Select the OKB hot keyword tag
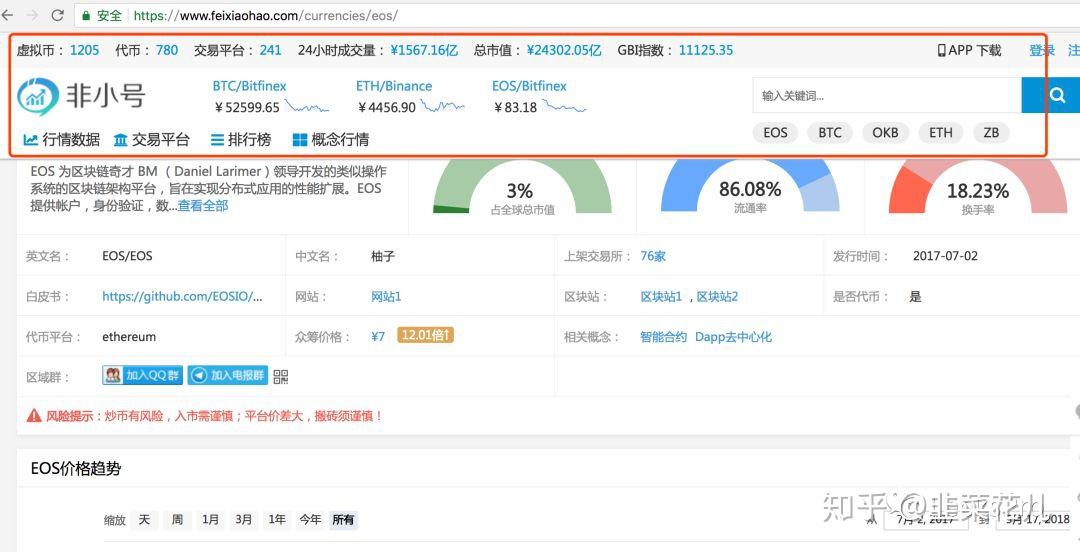This screenshot has height=552, width=1080. click(x=885, y=132)
